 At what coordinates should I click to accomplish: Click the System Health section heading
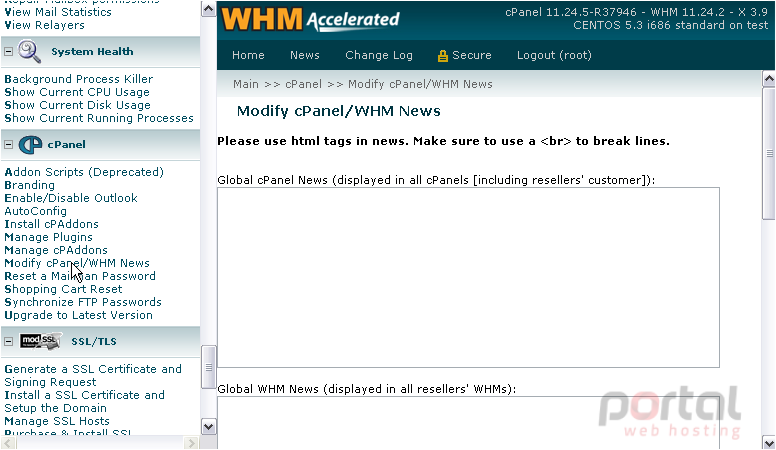tap(92, 51)
